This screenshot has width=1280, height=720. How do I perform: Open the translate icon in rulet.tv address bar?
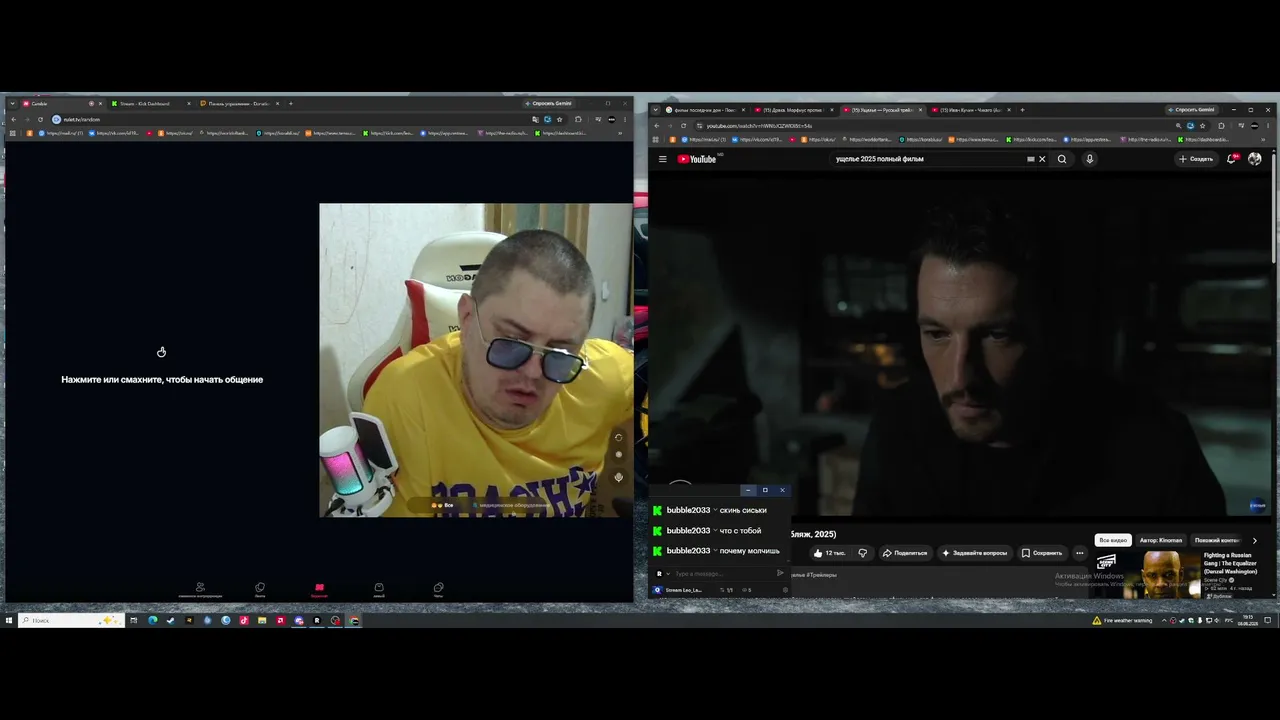[536, 119]
